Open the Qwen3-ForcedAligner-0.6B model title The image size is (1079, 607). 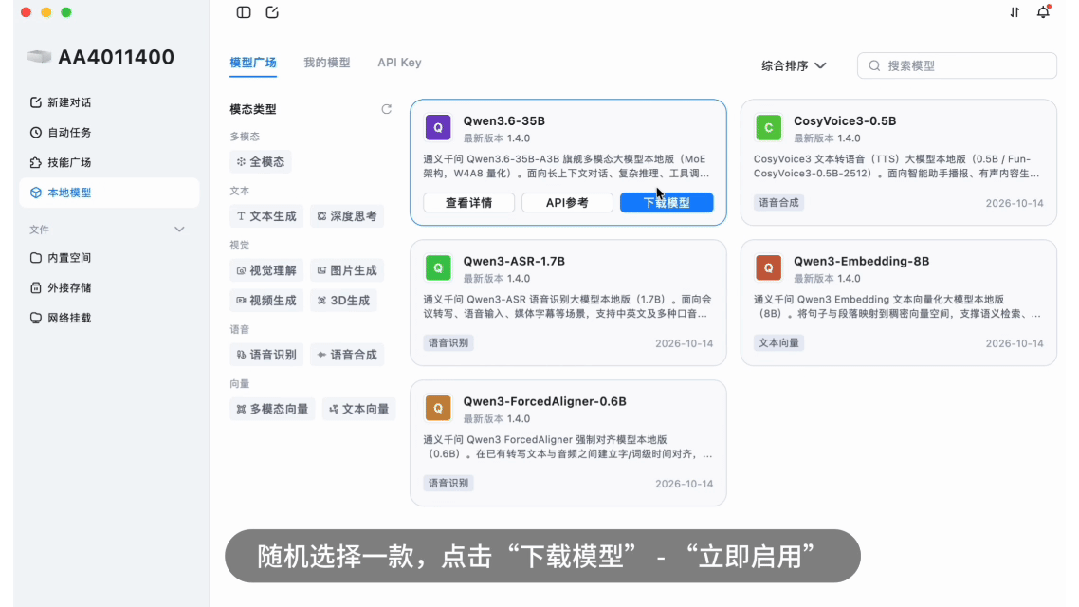click(545, 401)
